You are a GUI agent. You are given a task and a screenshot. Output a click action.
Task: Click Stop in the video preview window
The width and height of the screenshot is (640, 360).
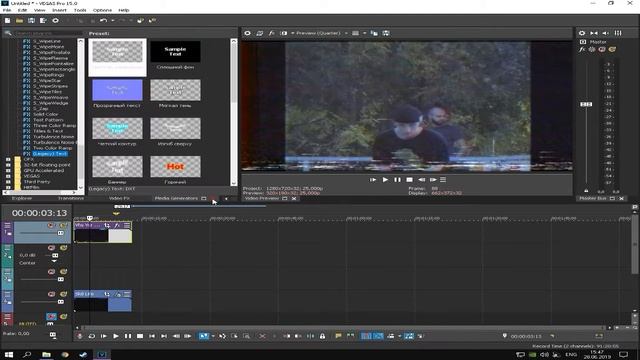point(409,180)
